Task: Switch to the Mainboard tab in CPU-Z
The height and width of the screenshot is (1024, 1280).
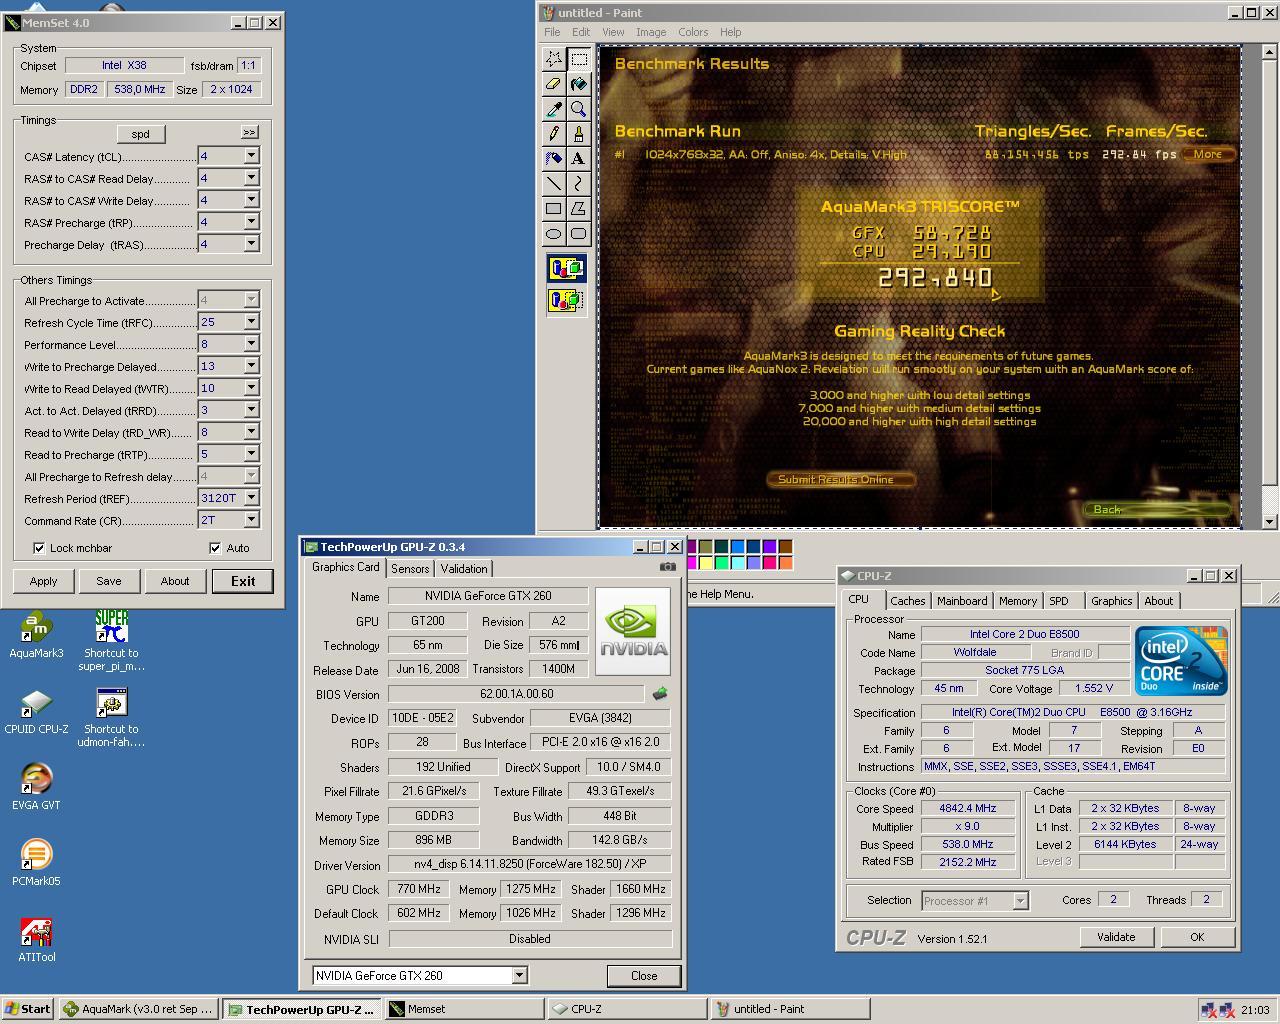Action: (x=962, y=601)
